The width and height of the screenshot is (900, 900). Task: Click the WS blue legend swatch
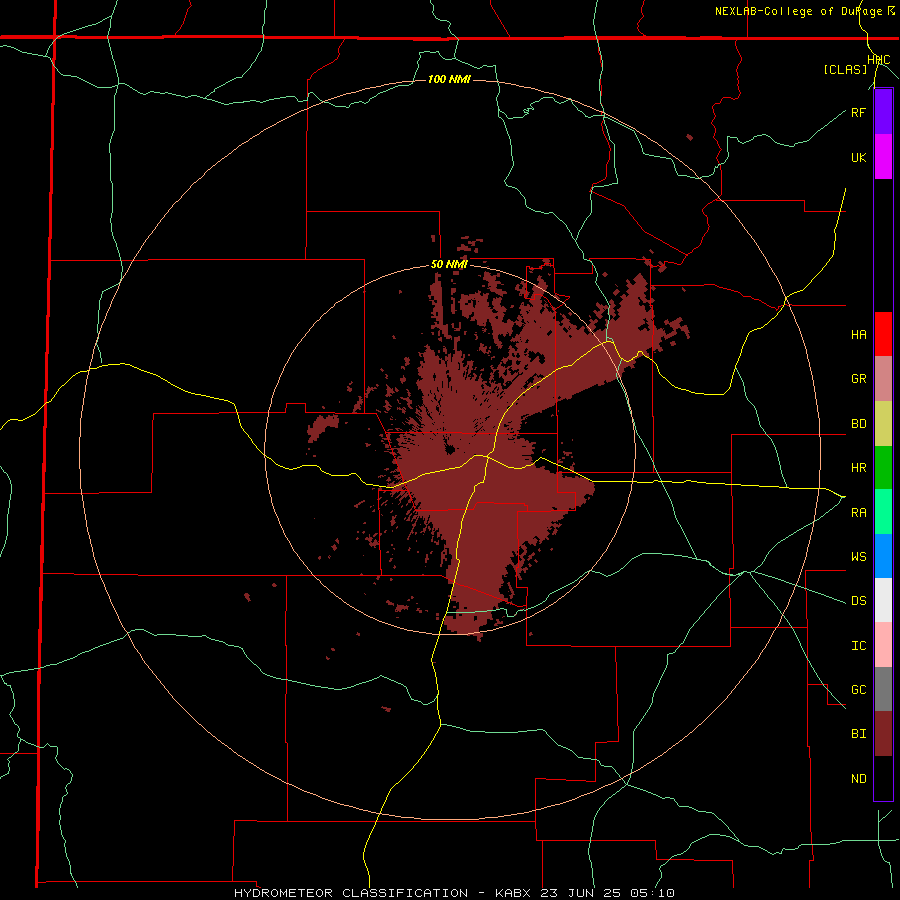tap(883, 556)
